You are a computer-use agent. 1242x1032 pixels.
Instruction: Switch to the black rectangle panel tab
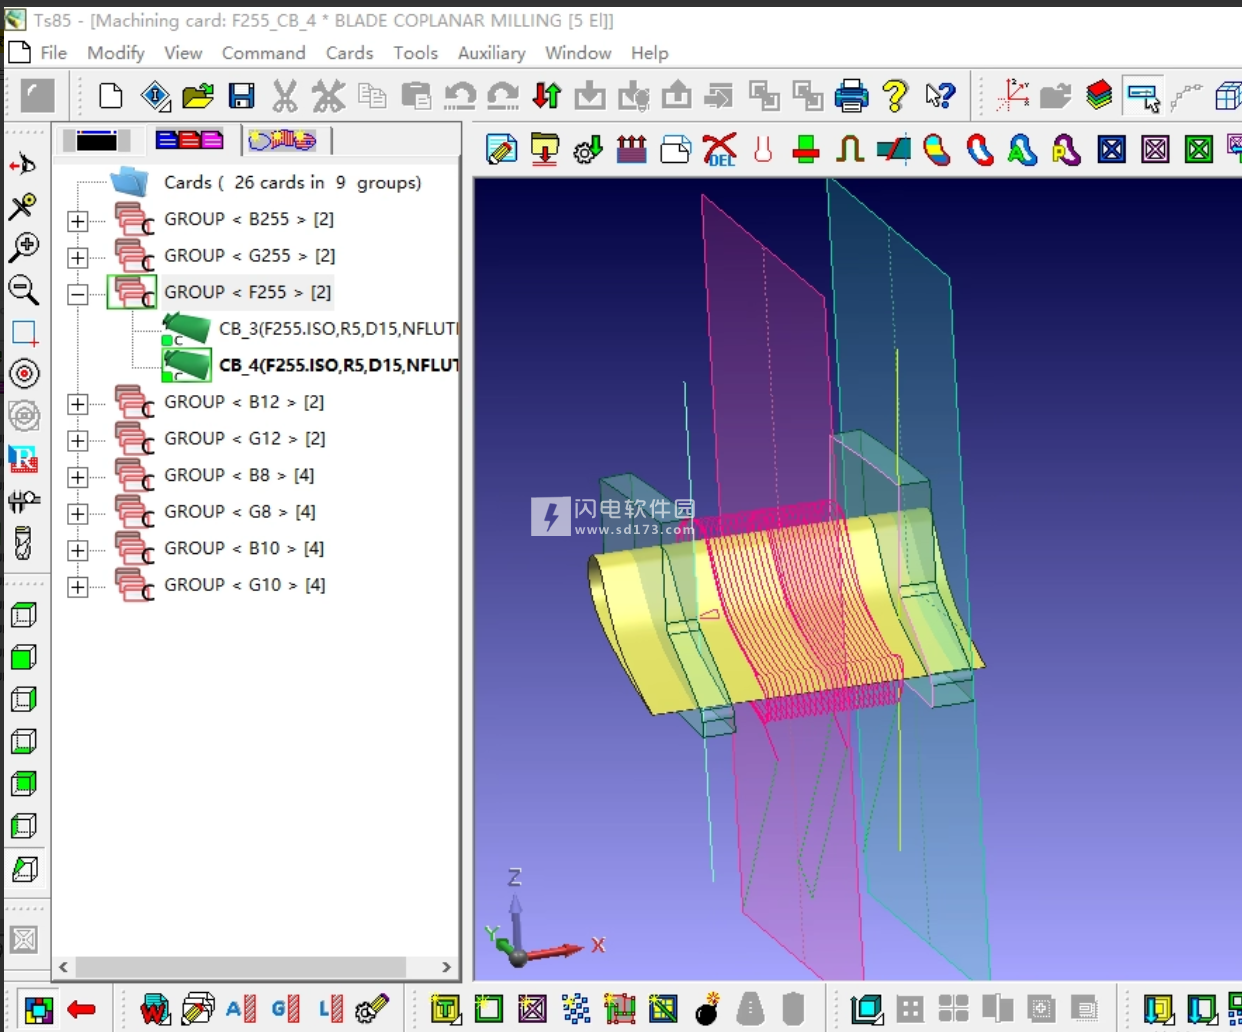click(x=96, y=141)
